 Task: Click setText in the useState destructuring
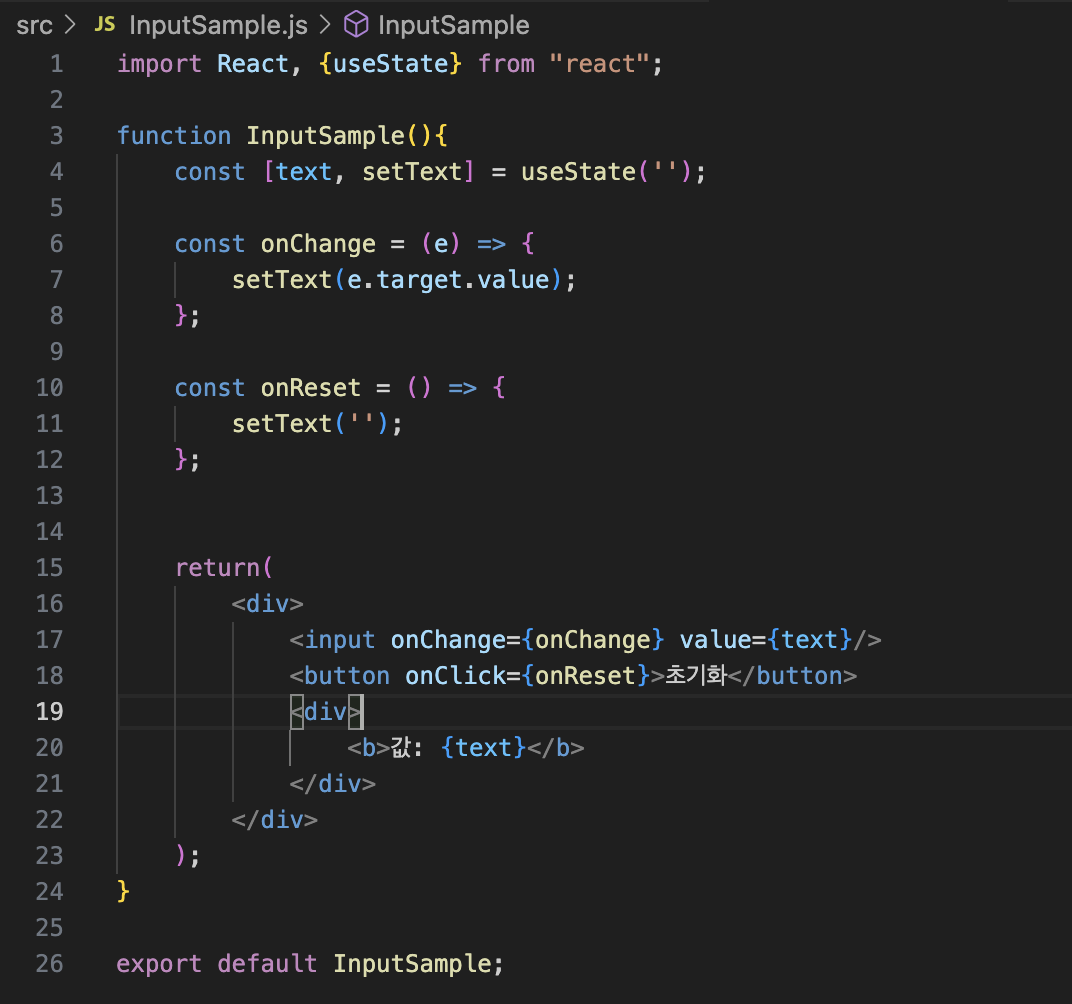tap(412, 172)
